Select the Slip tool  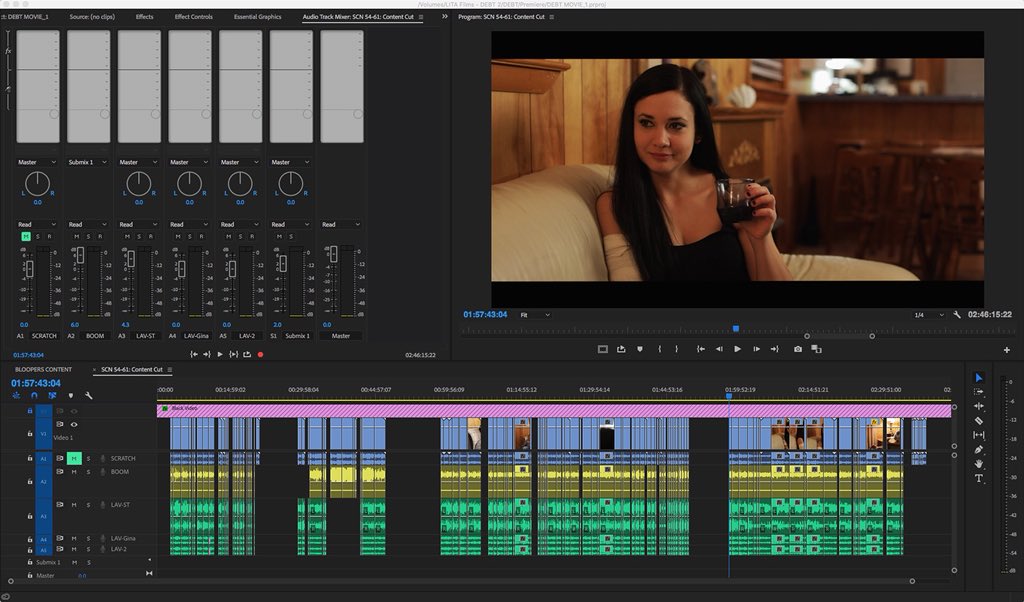[x=978, y=435]
